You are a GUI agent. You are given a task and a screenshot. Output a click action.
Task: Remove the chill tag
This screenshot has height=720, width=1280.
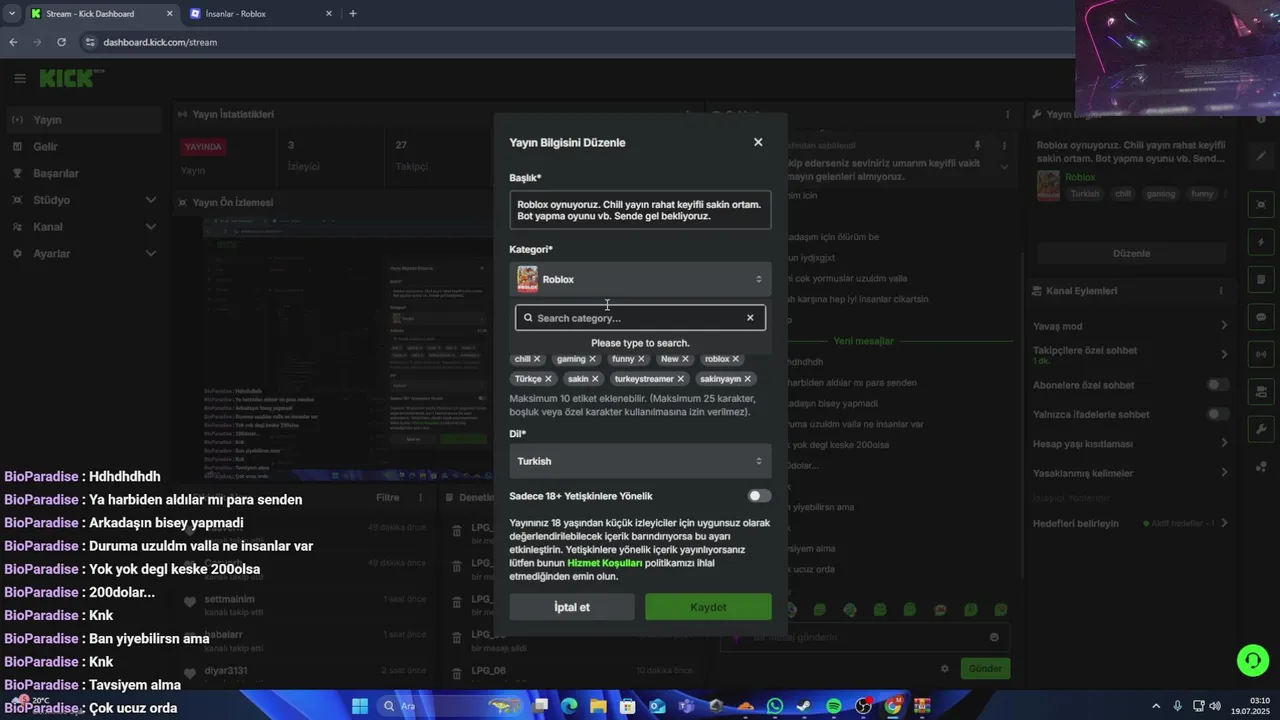pyautogui.click(x=537, y=359)
